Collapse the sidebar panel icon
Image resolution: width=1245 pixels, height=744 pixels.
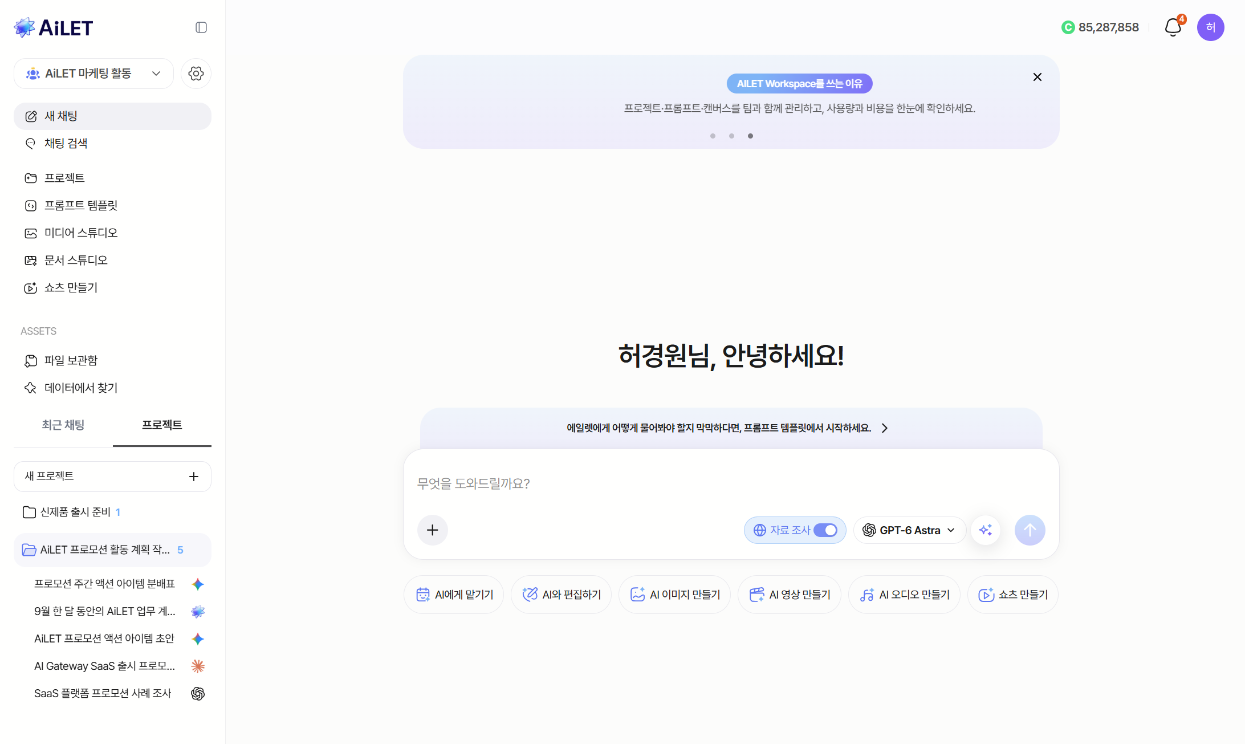coord(201,27)
